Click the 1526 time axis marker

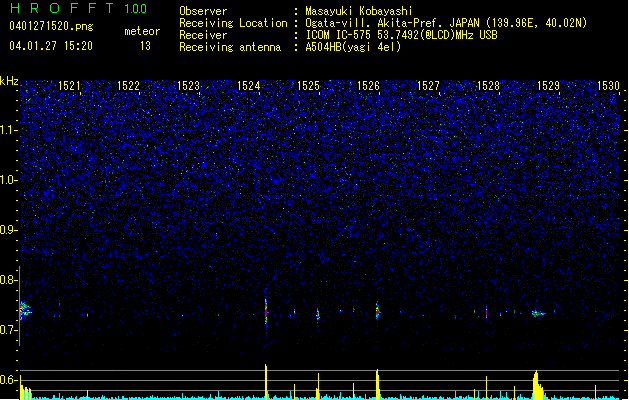(x=368, y=86)
